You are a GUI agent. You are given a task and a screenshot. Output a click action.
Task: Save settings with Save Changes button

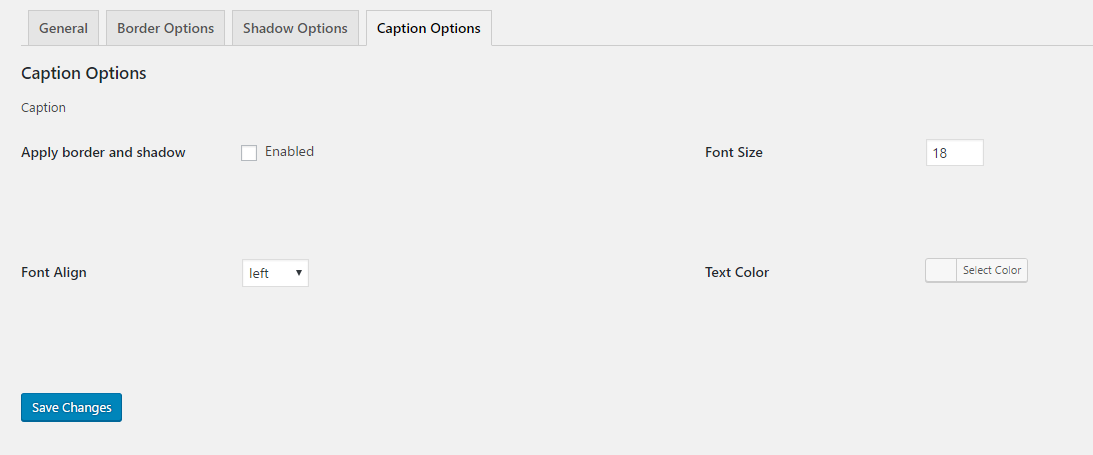click(71, 408)
